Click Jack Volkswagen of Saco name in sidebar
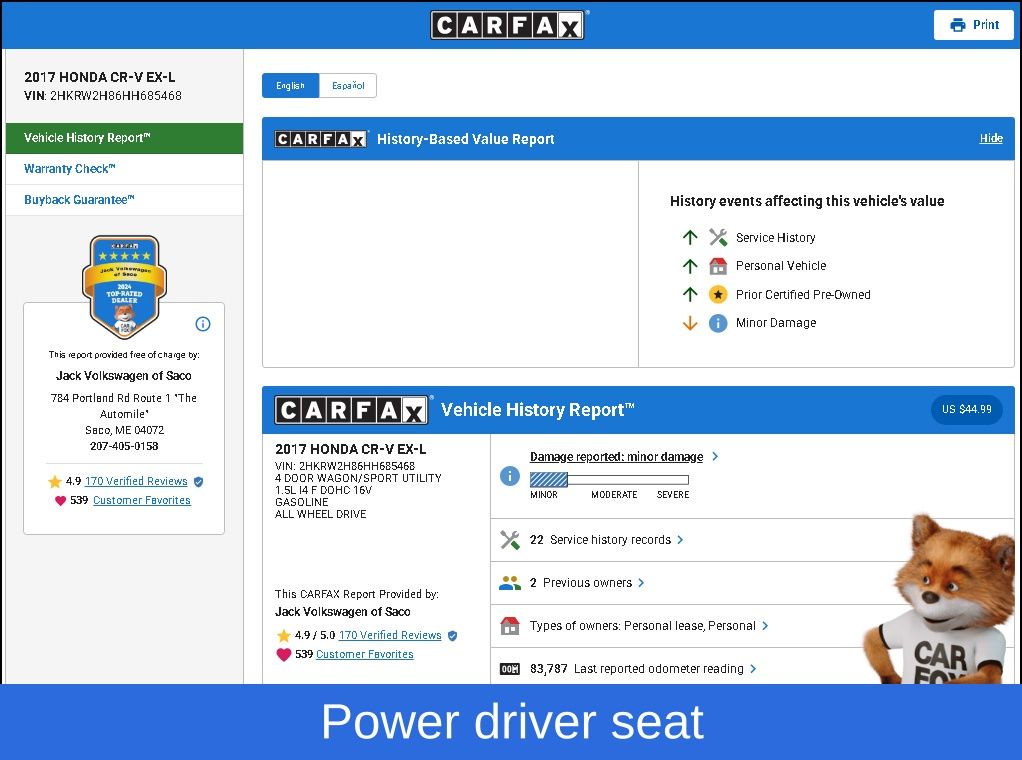1022x760 pixels. click(124, 376)
